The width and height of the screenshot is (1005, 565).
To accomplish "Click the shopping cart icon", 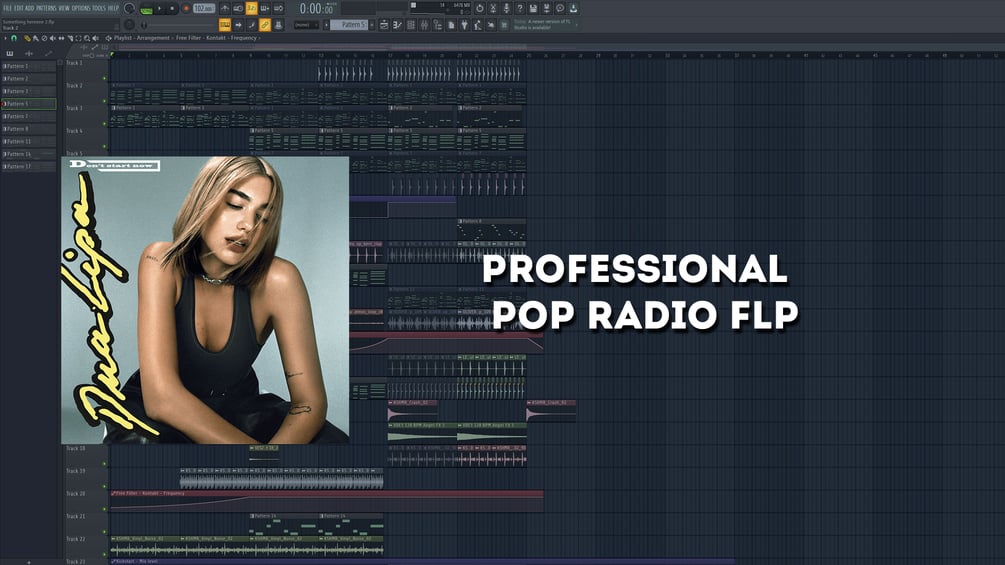I will point(504,25).
